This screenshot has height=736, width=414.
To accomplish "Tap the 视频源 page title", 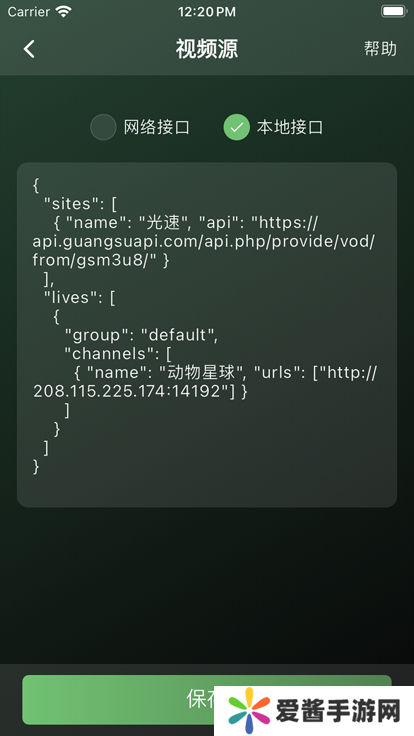I will [207, 49].
